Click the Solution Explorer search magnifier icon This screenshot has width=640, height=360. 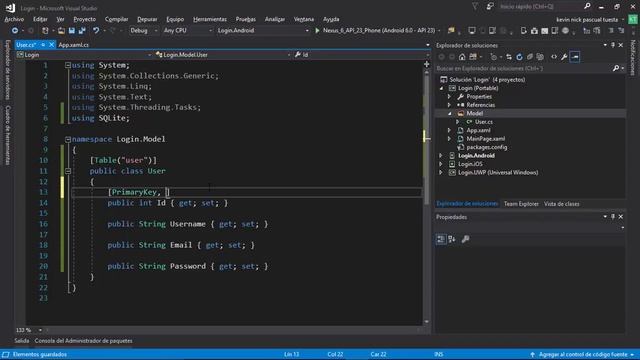[616, 68]
